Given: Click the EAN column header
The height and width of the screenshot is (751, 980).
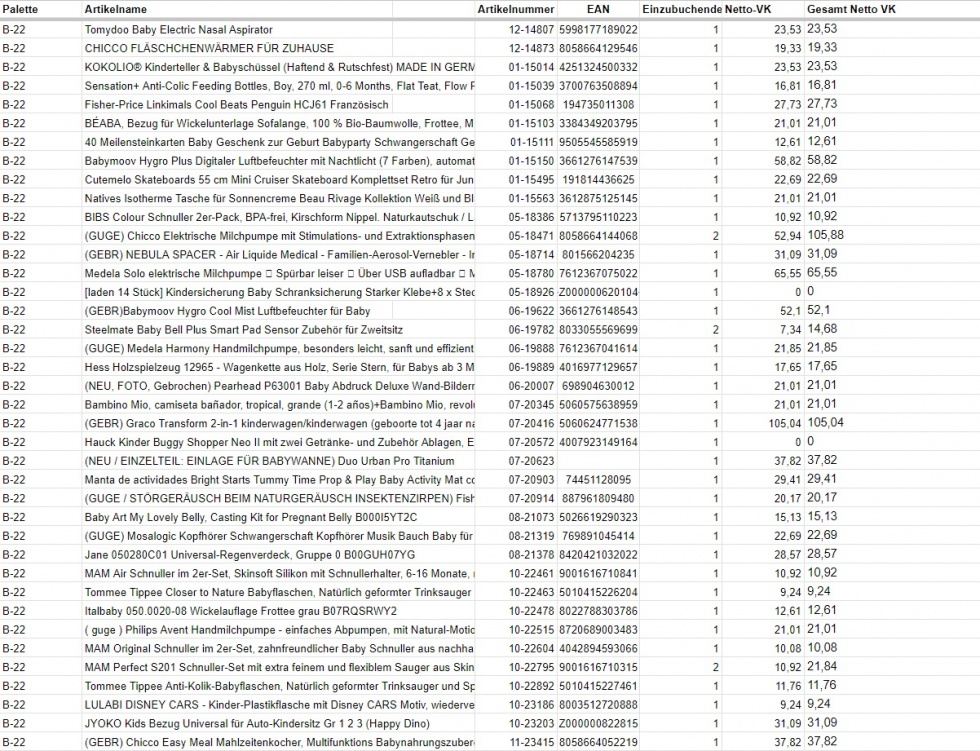Looking at the screenshot, I should click(598, 9).
